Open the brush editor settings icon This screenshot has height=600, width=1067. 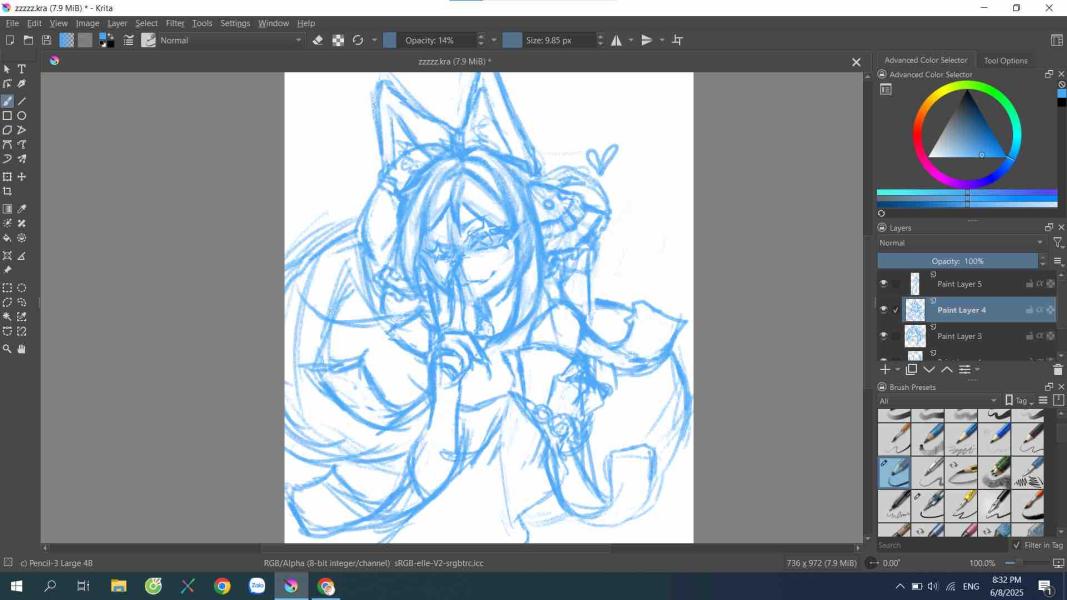tap(129, 40)
